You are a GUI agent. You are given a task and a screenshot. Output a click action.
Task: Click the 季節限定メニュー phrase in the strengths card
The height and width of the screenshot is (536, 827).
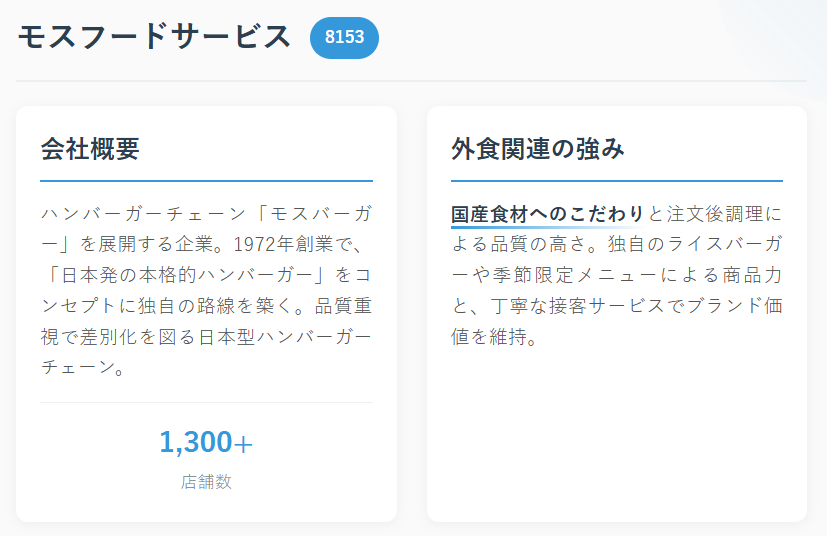point(557,274)
